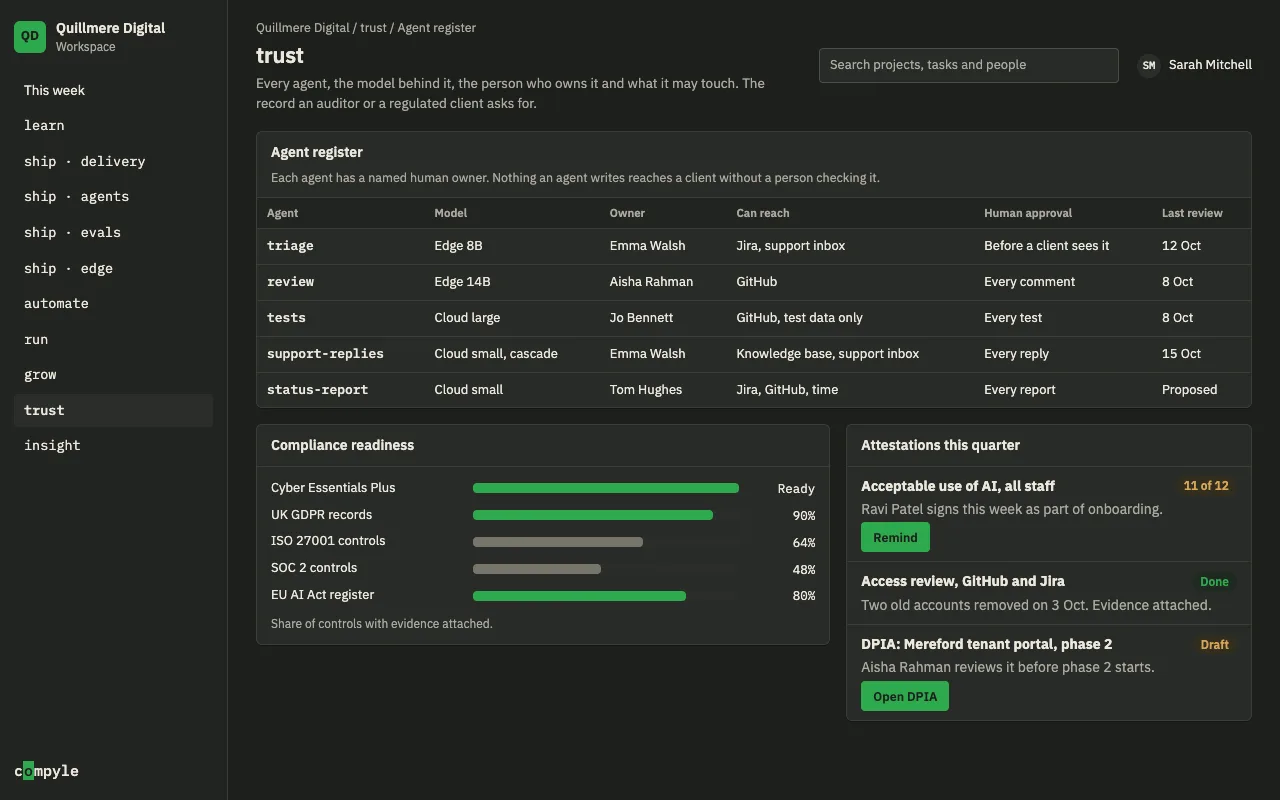Viewport: 1280px width, 800px height.
Task: Select the triage agent row name
Action: point(290,246)
